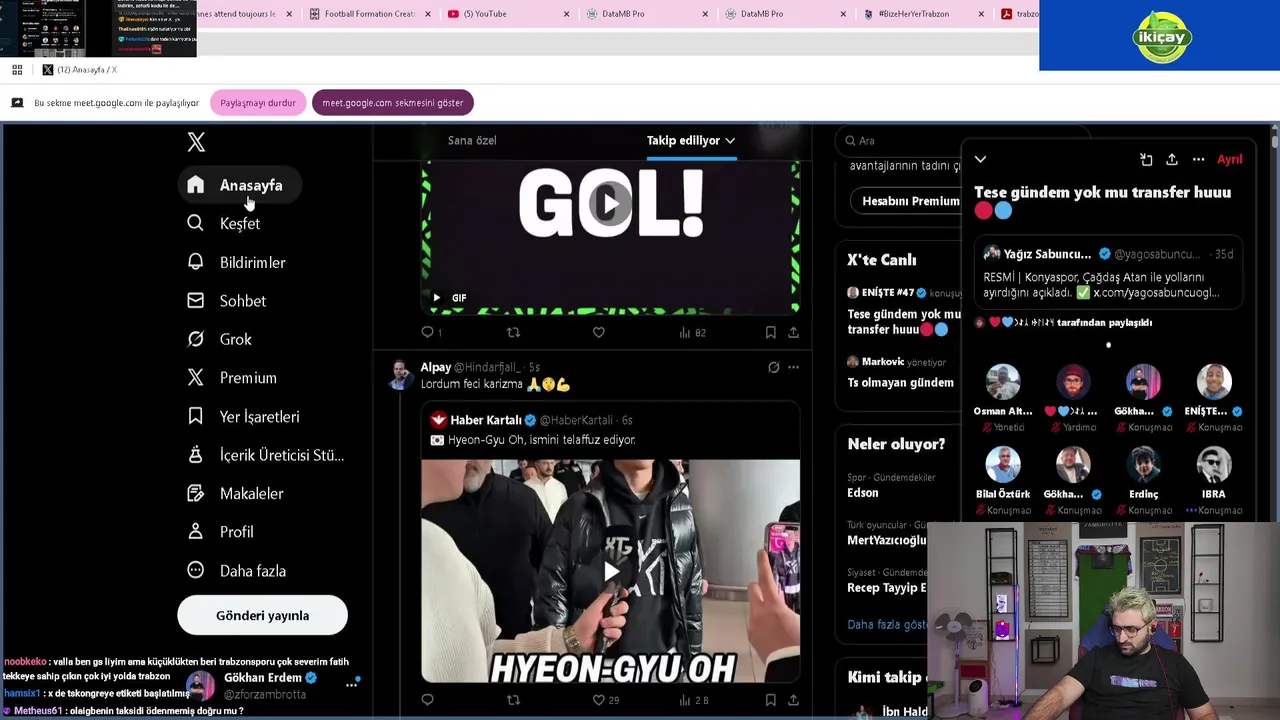Play the Hyeon-Gyu Oh video
This screenshot has height=720, width=1280.
(610, 571)
